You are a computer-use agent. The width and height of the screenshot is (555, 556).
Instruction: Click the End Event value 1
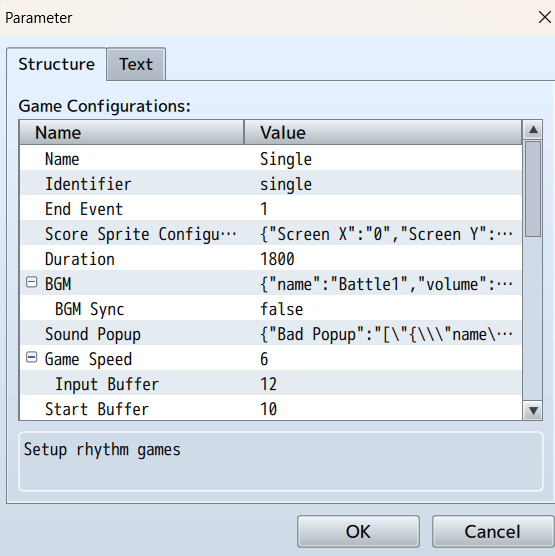pos(264,209)
